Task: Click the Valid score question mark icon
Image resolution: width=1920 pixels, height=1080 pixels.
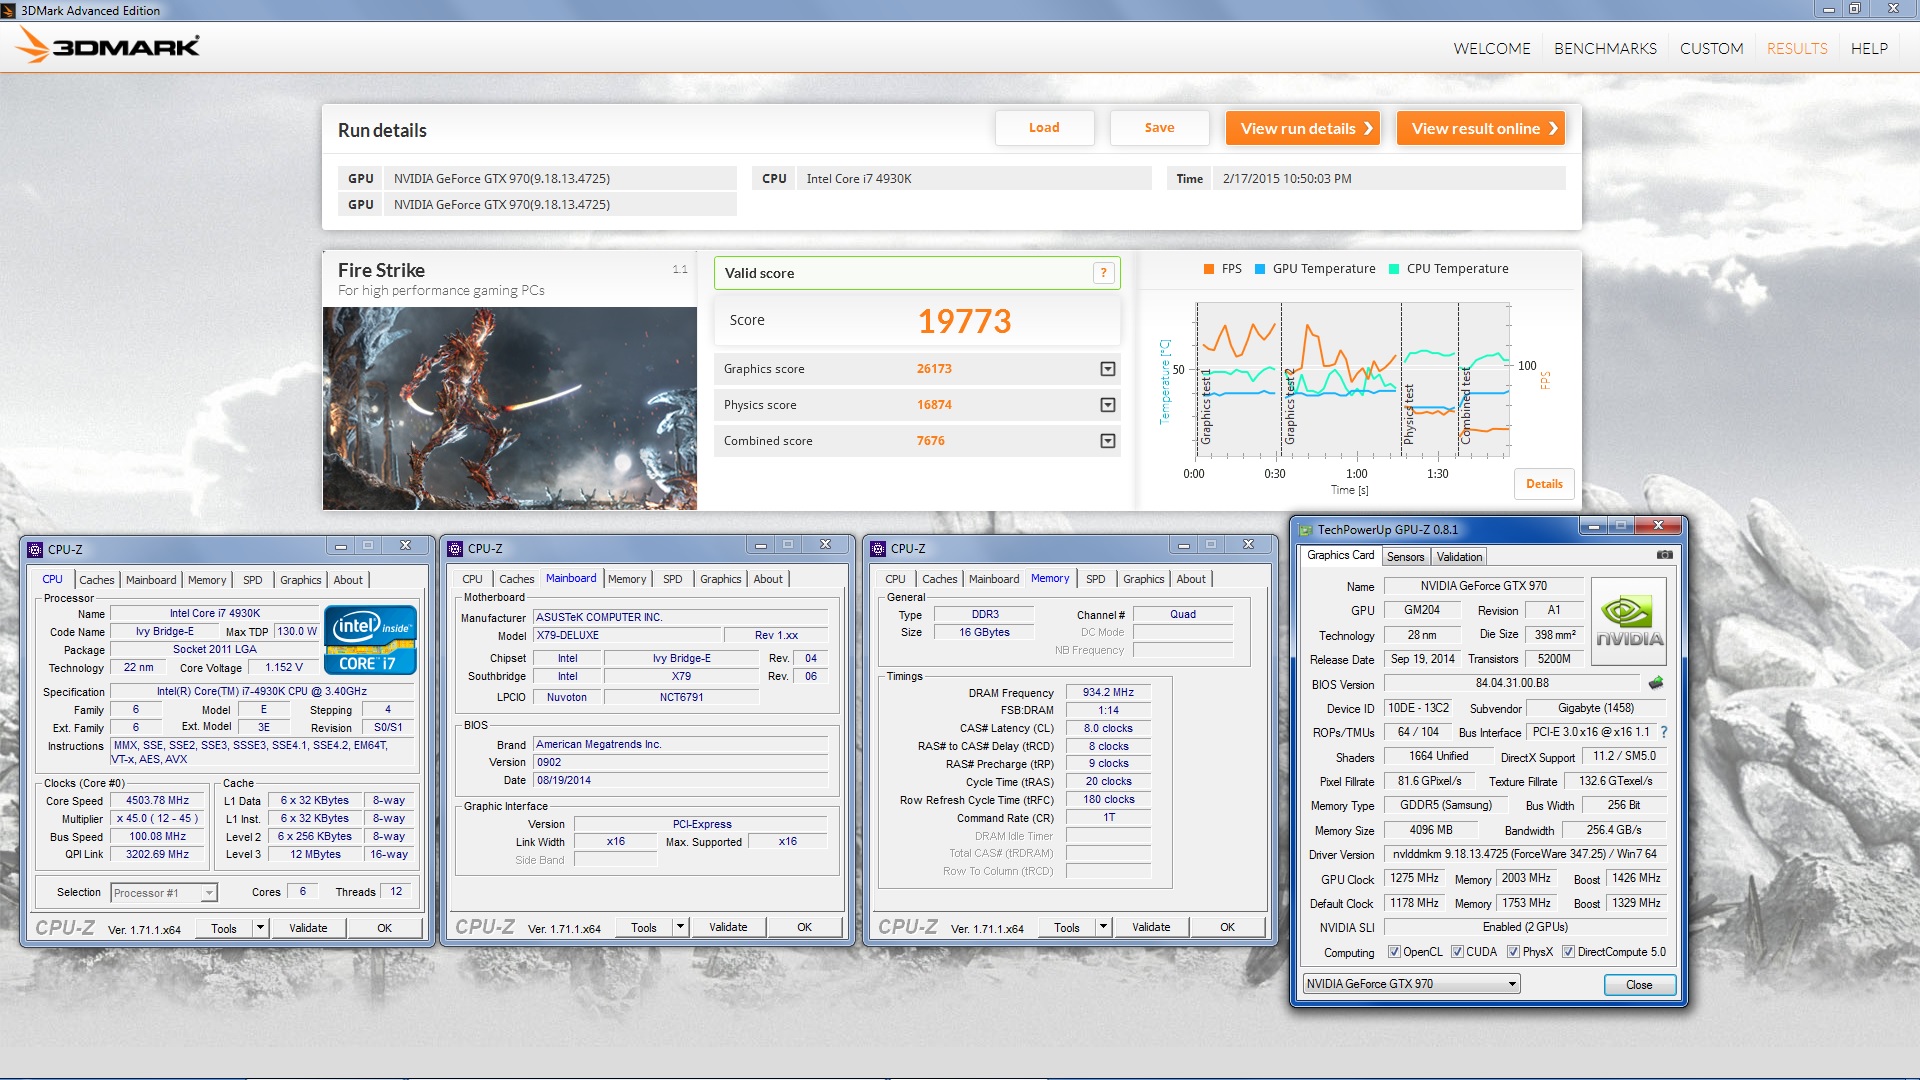Action: (1103, 273)
